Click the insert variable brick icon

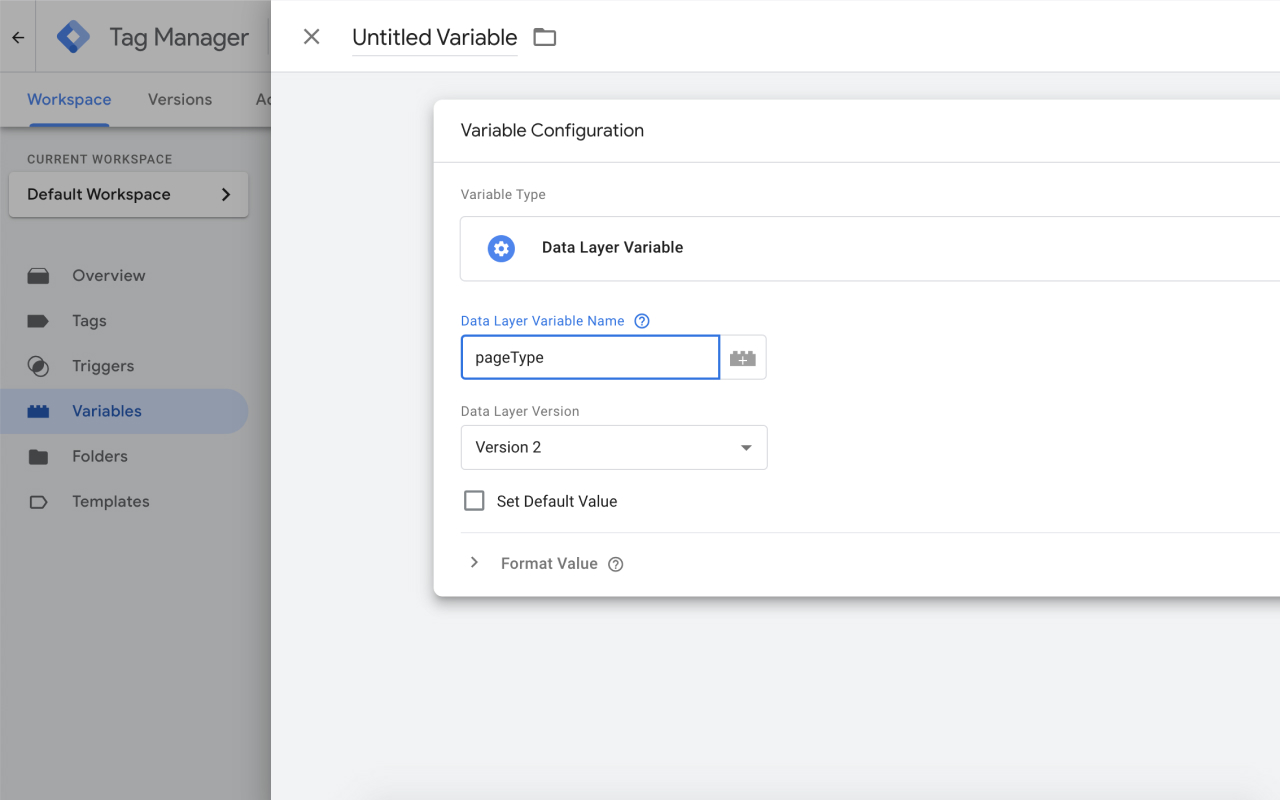click(743, 358)
